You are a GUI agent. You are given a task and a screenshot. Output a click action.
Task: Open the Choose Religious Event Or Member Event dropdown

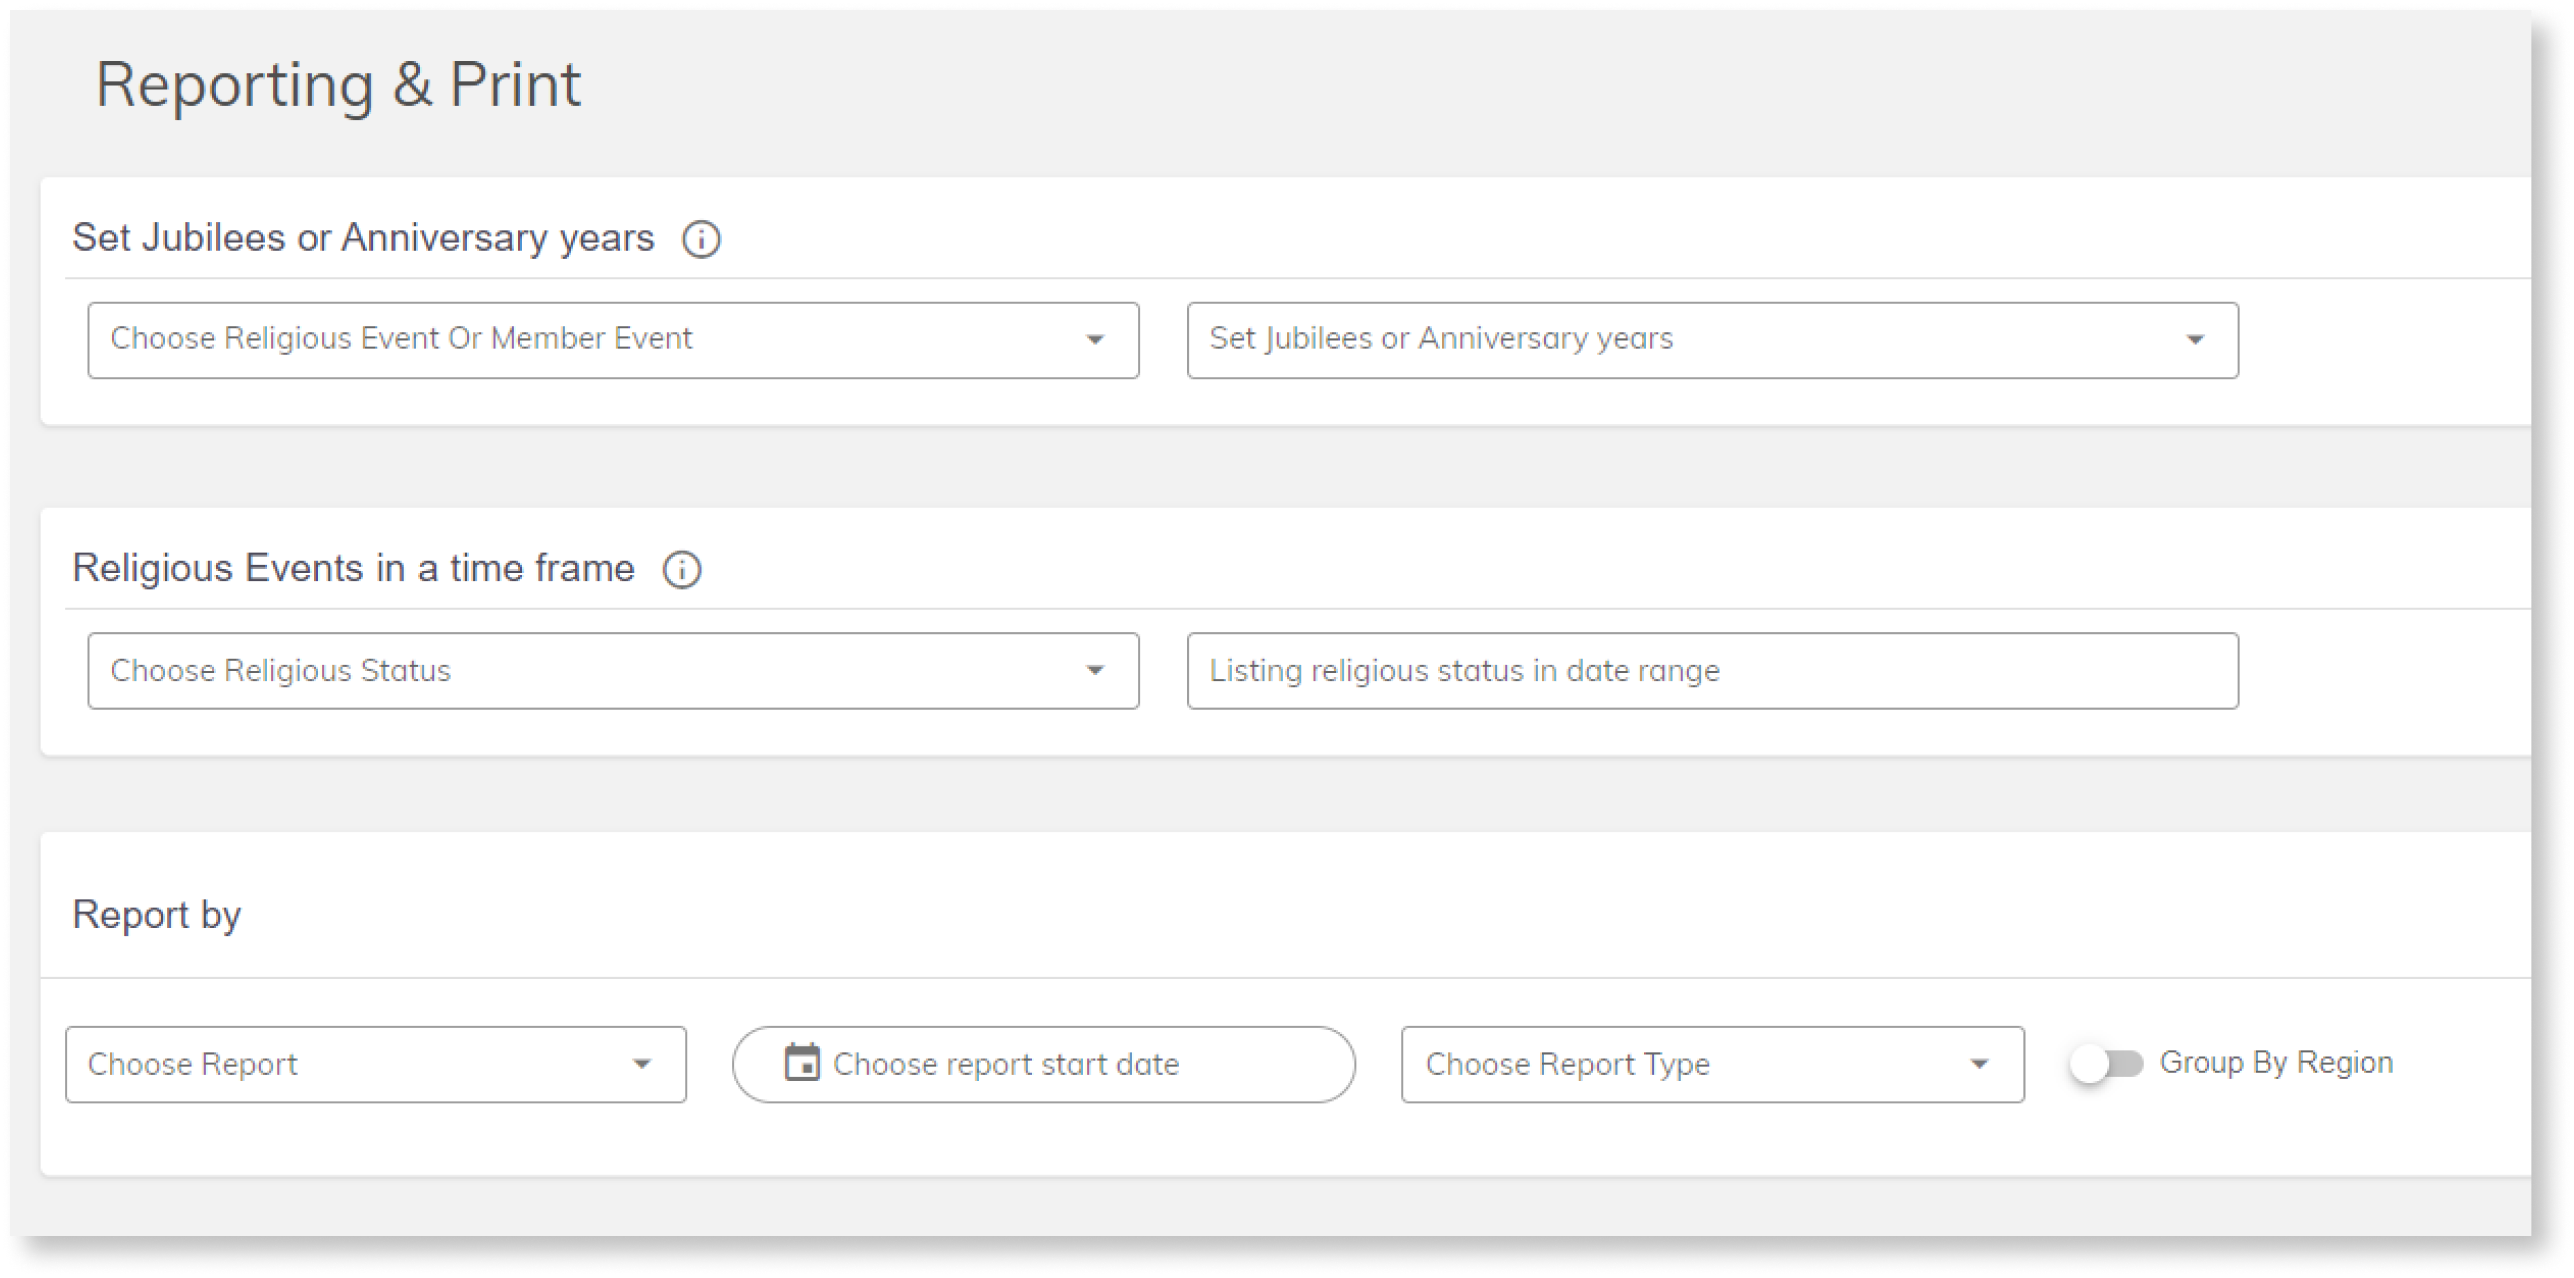(612, 339)
